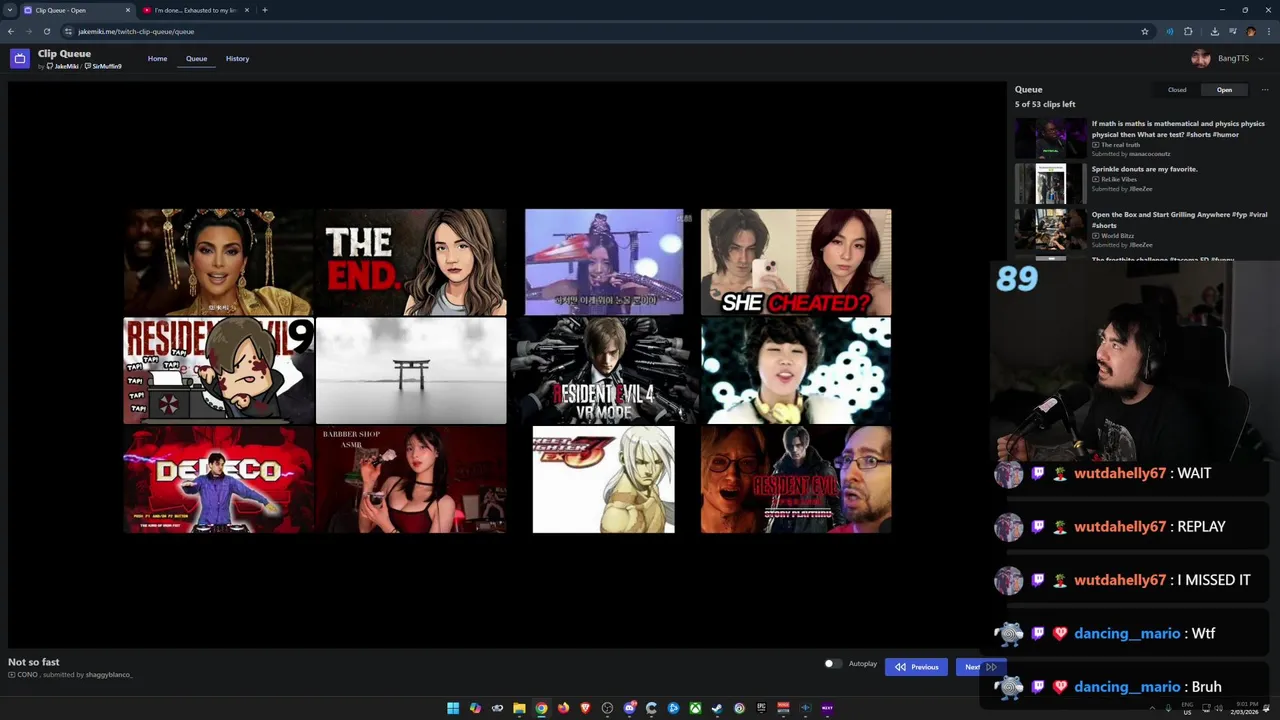Open the SirMuffin9 author link

click(103, 66)
